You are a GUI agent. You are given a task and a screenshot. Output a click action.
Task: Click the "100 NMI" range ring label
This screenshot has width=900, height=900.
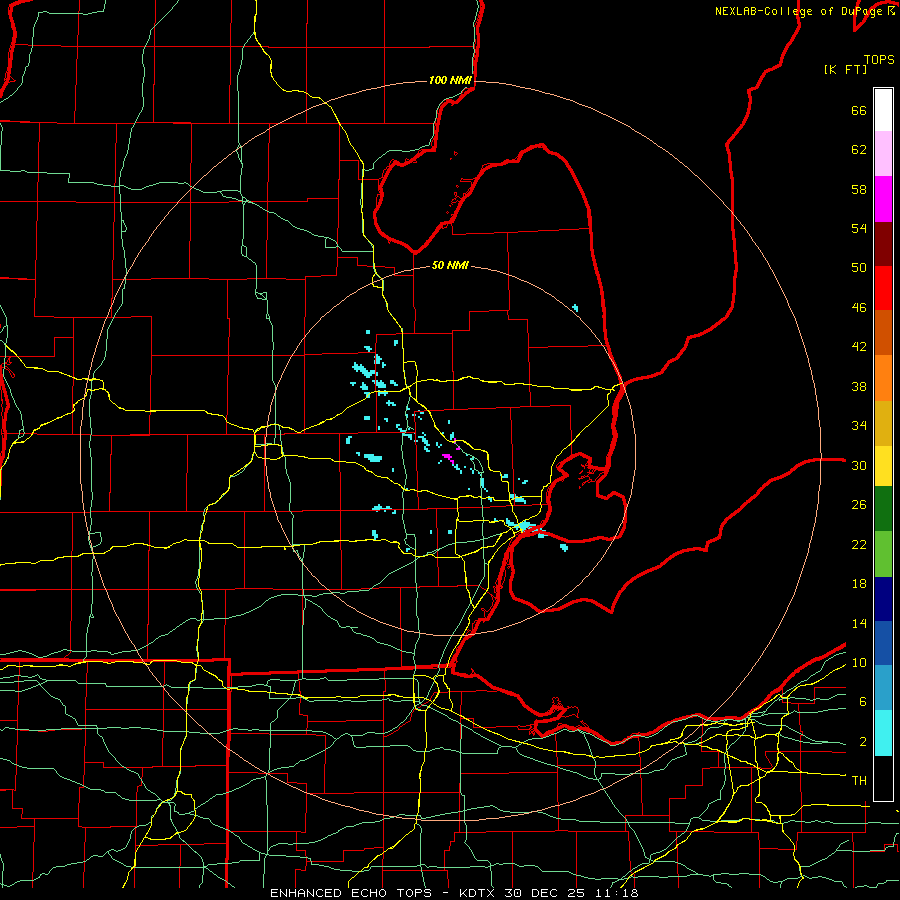point(450,80)
